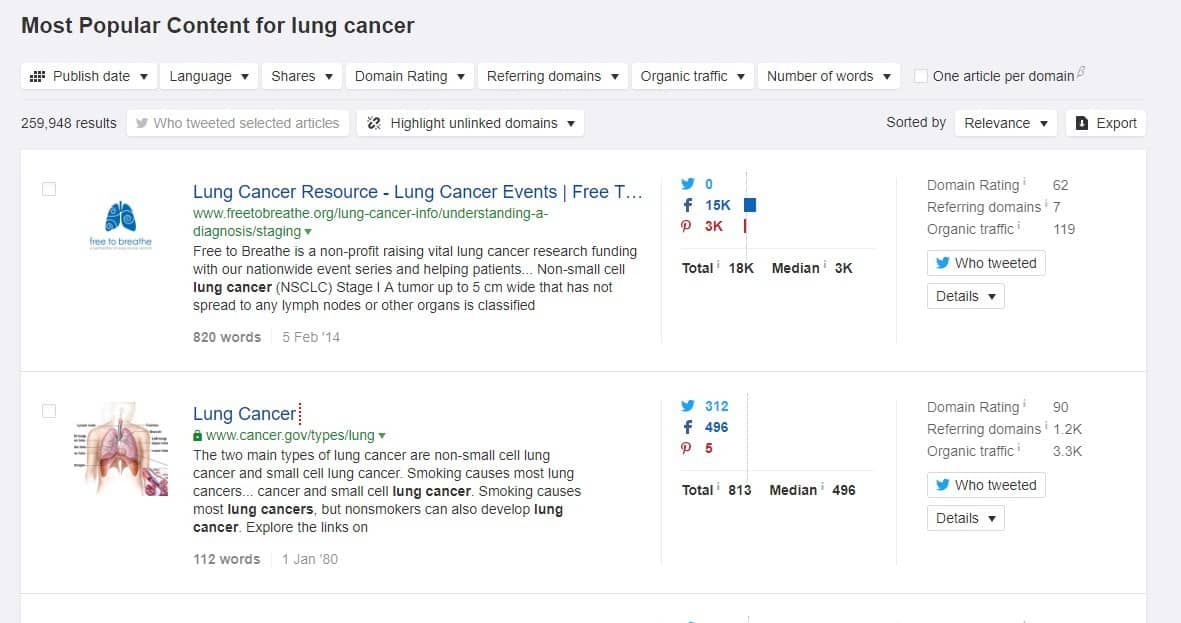Expand the Relevance sort dropdown
1181x623 pixels.
(1005, 123)
